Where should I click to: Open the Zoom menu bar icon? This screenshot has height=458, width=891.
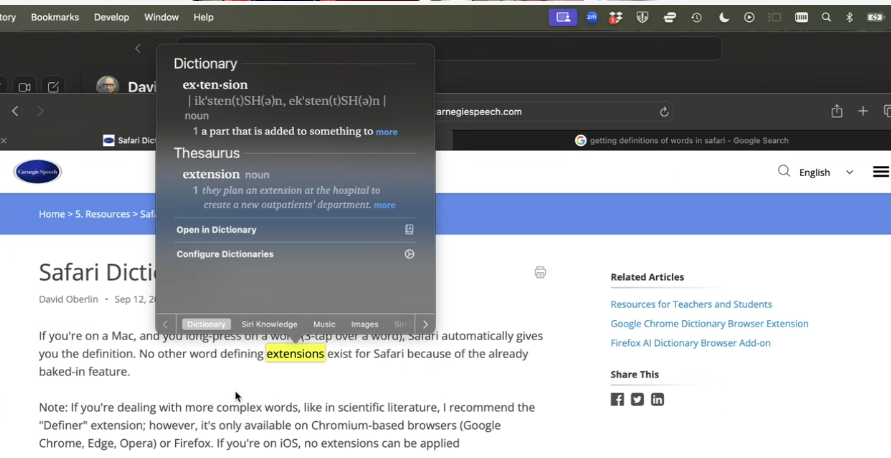592,17
